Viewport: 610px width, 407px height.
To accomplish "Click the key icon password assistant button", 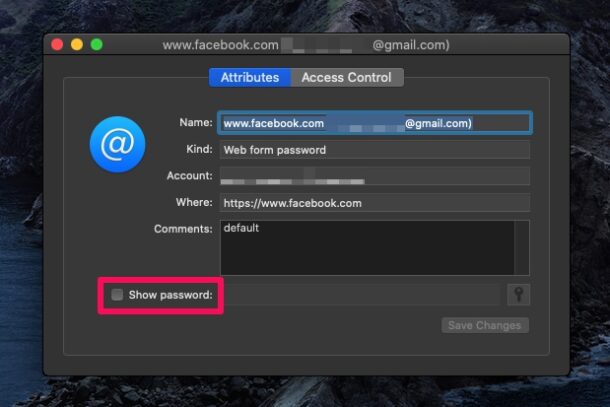I will pos(519,295).
